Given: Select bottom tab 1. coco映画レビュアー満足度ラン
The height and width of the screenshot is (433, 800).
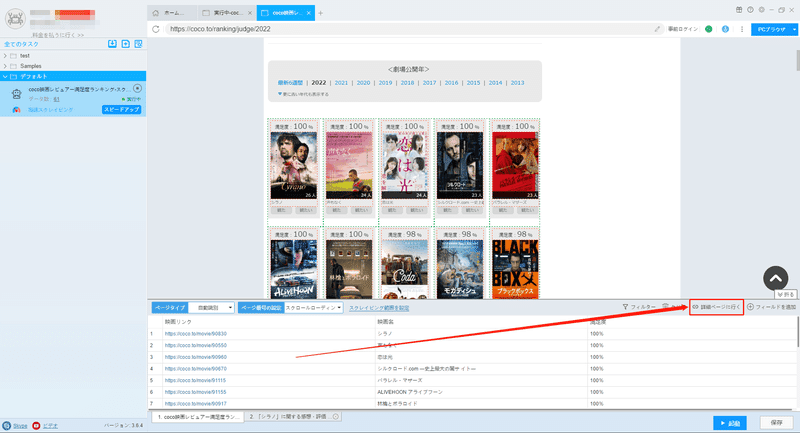Looking at the screenshot, I should tap(198, 417).
